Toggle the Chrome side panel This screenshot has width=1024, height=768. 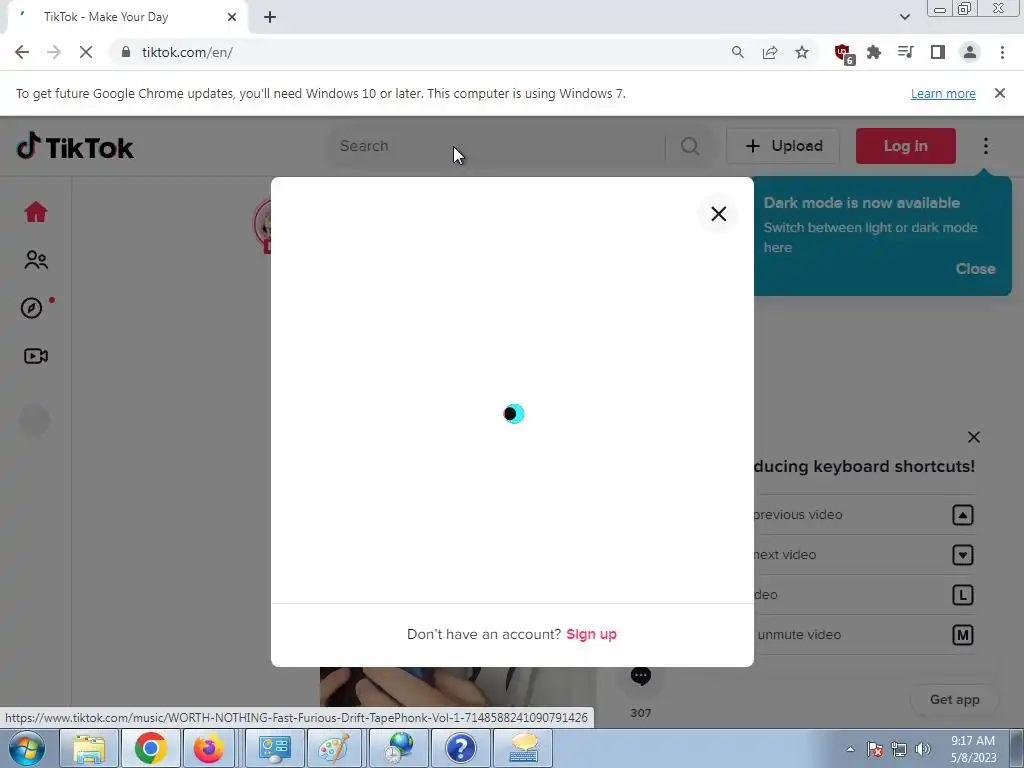pyautogui.click(x=938, y=52)
